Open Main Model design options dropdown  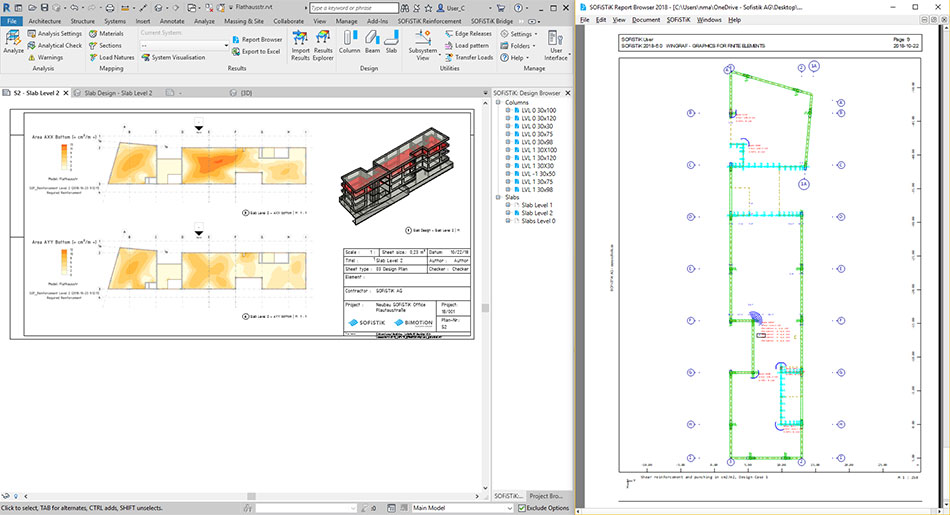tap(462, 508)
